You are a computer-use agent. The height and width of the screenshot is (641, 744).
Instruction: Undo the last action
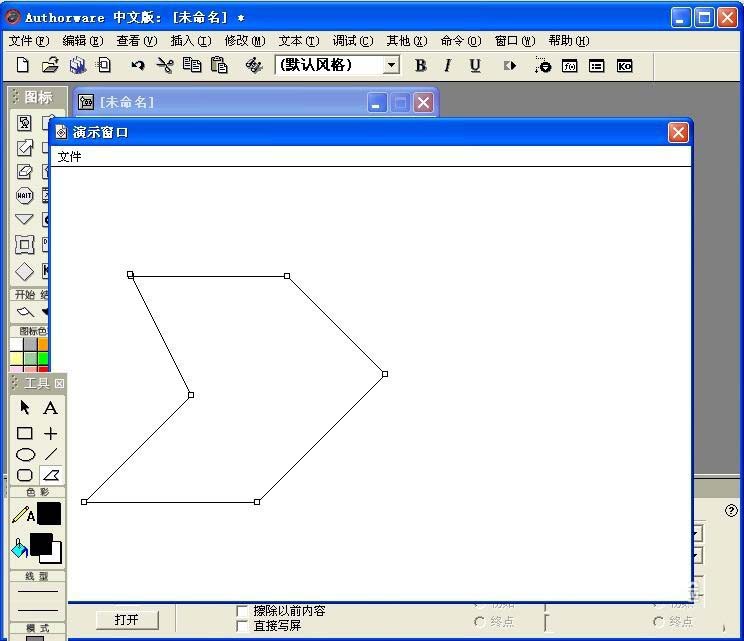point(138,65)
